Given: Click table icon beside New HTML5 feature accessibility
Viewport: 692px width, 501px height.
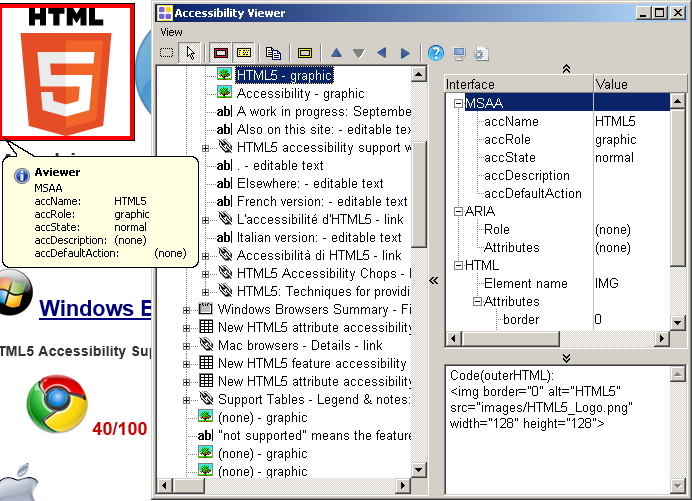Looking at the screenshot, I should point(206,362).
